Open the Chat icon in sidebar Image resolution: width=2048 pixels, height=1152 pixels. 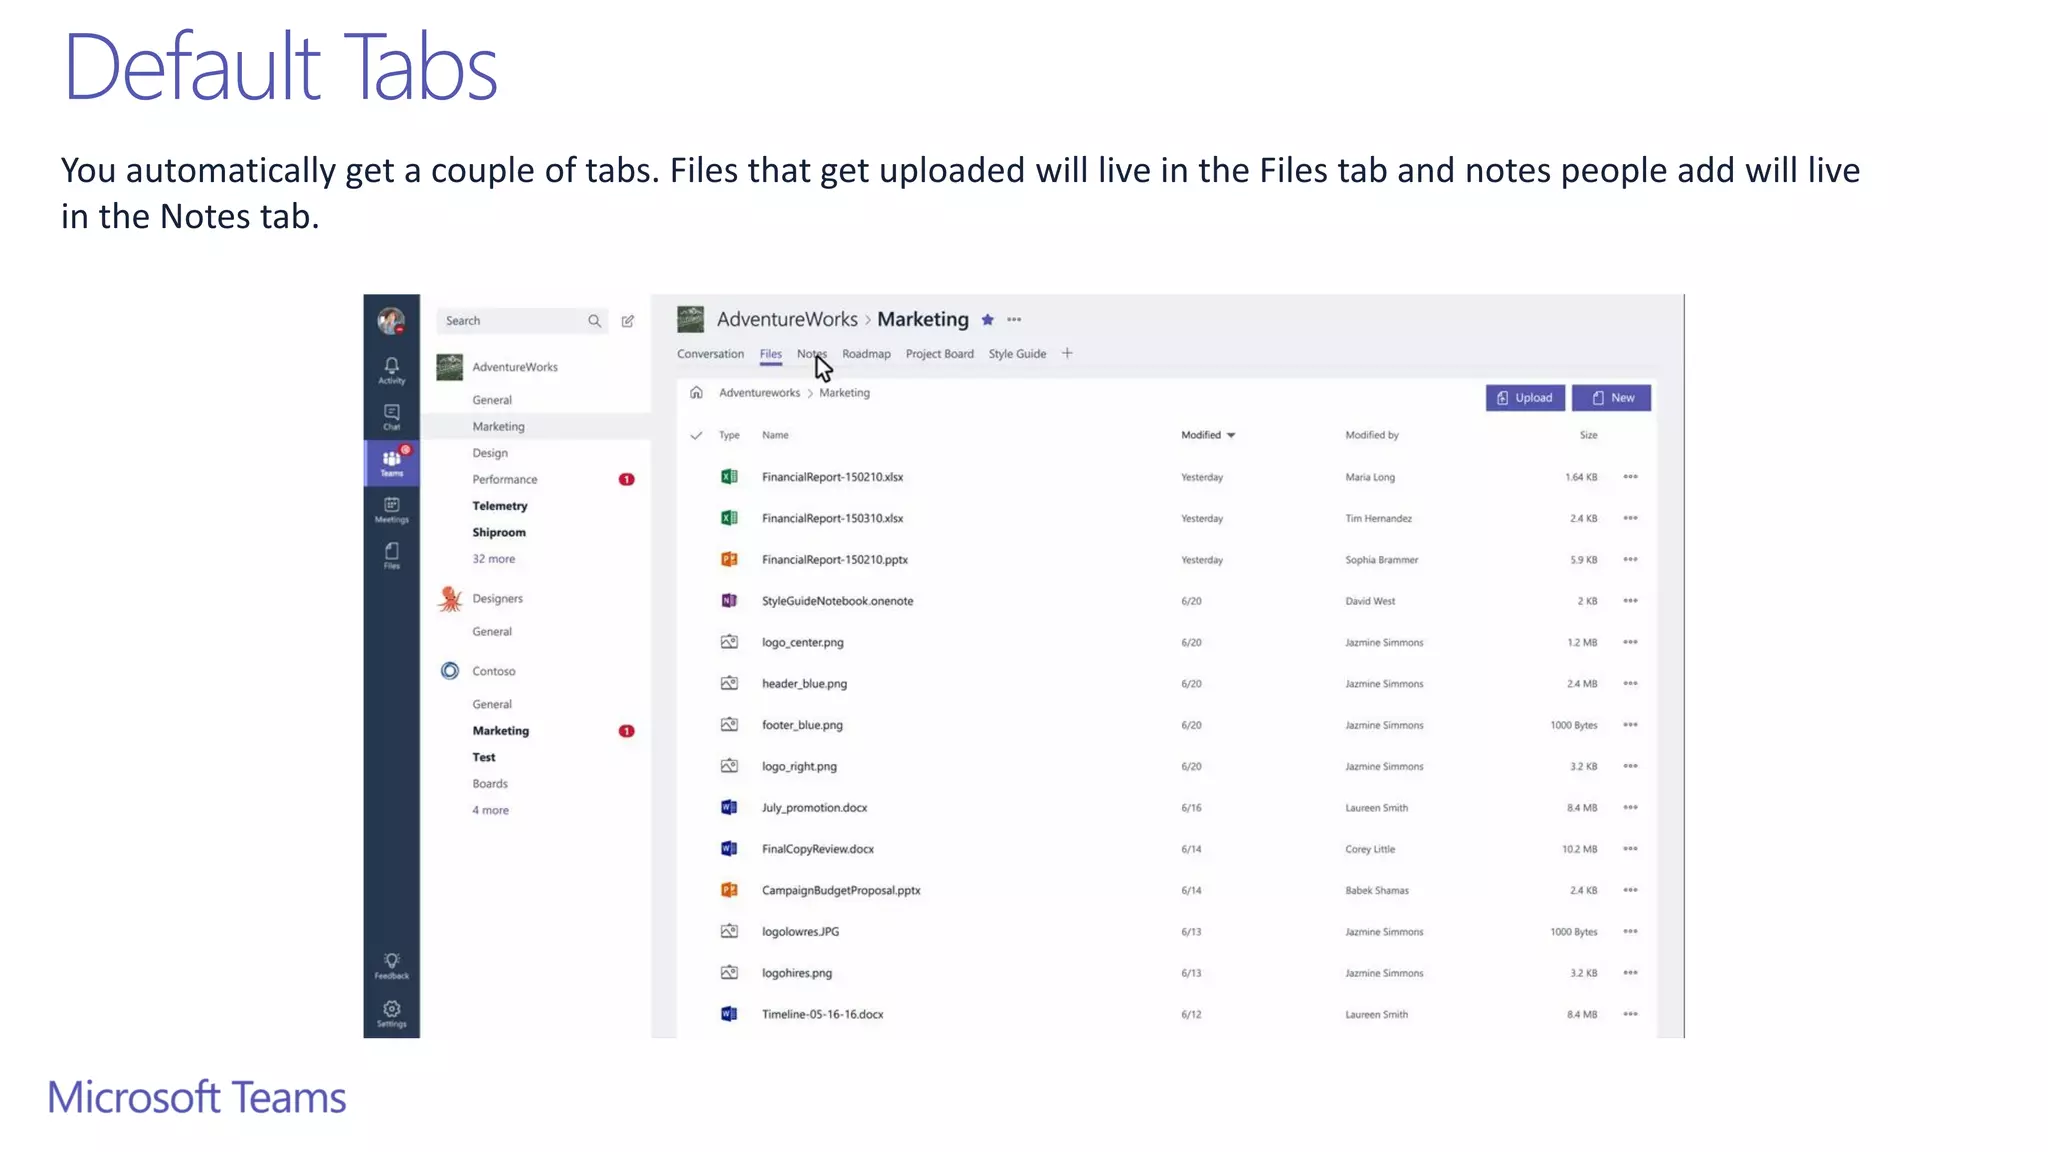point(391,417)
